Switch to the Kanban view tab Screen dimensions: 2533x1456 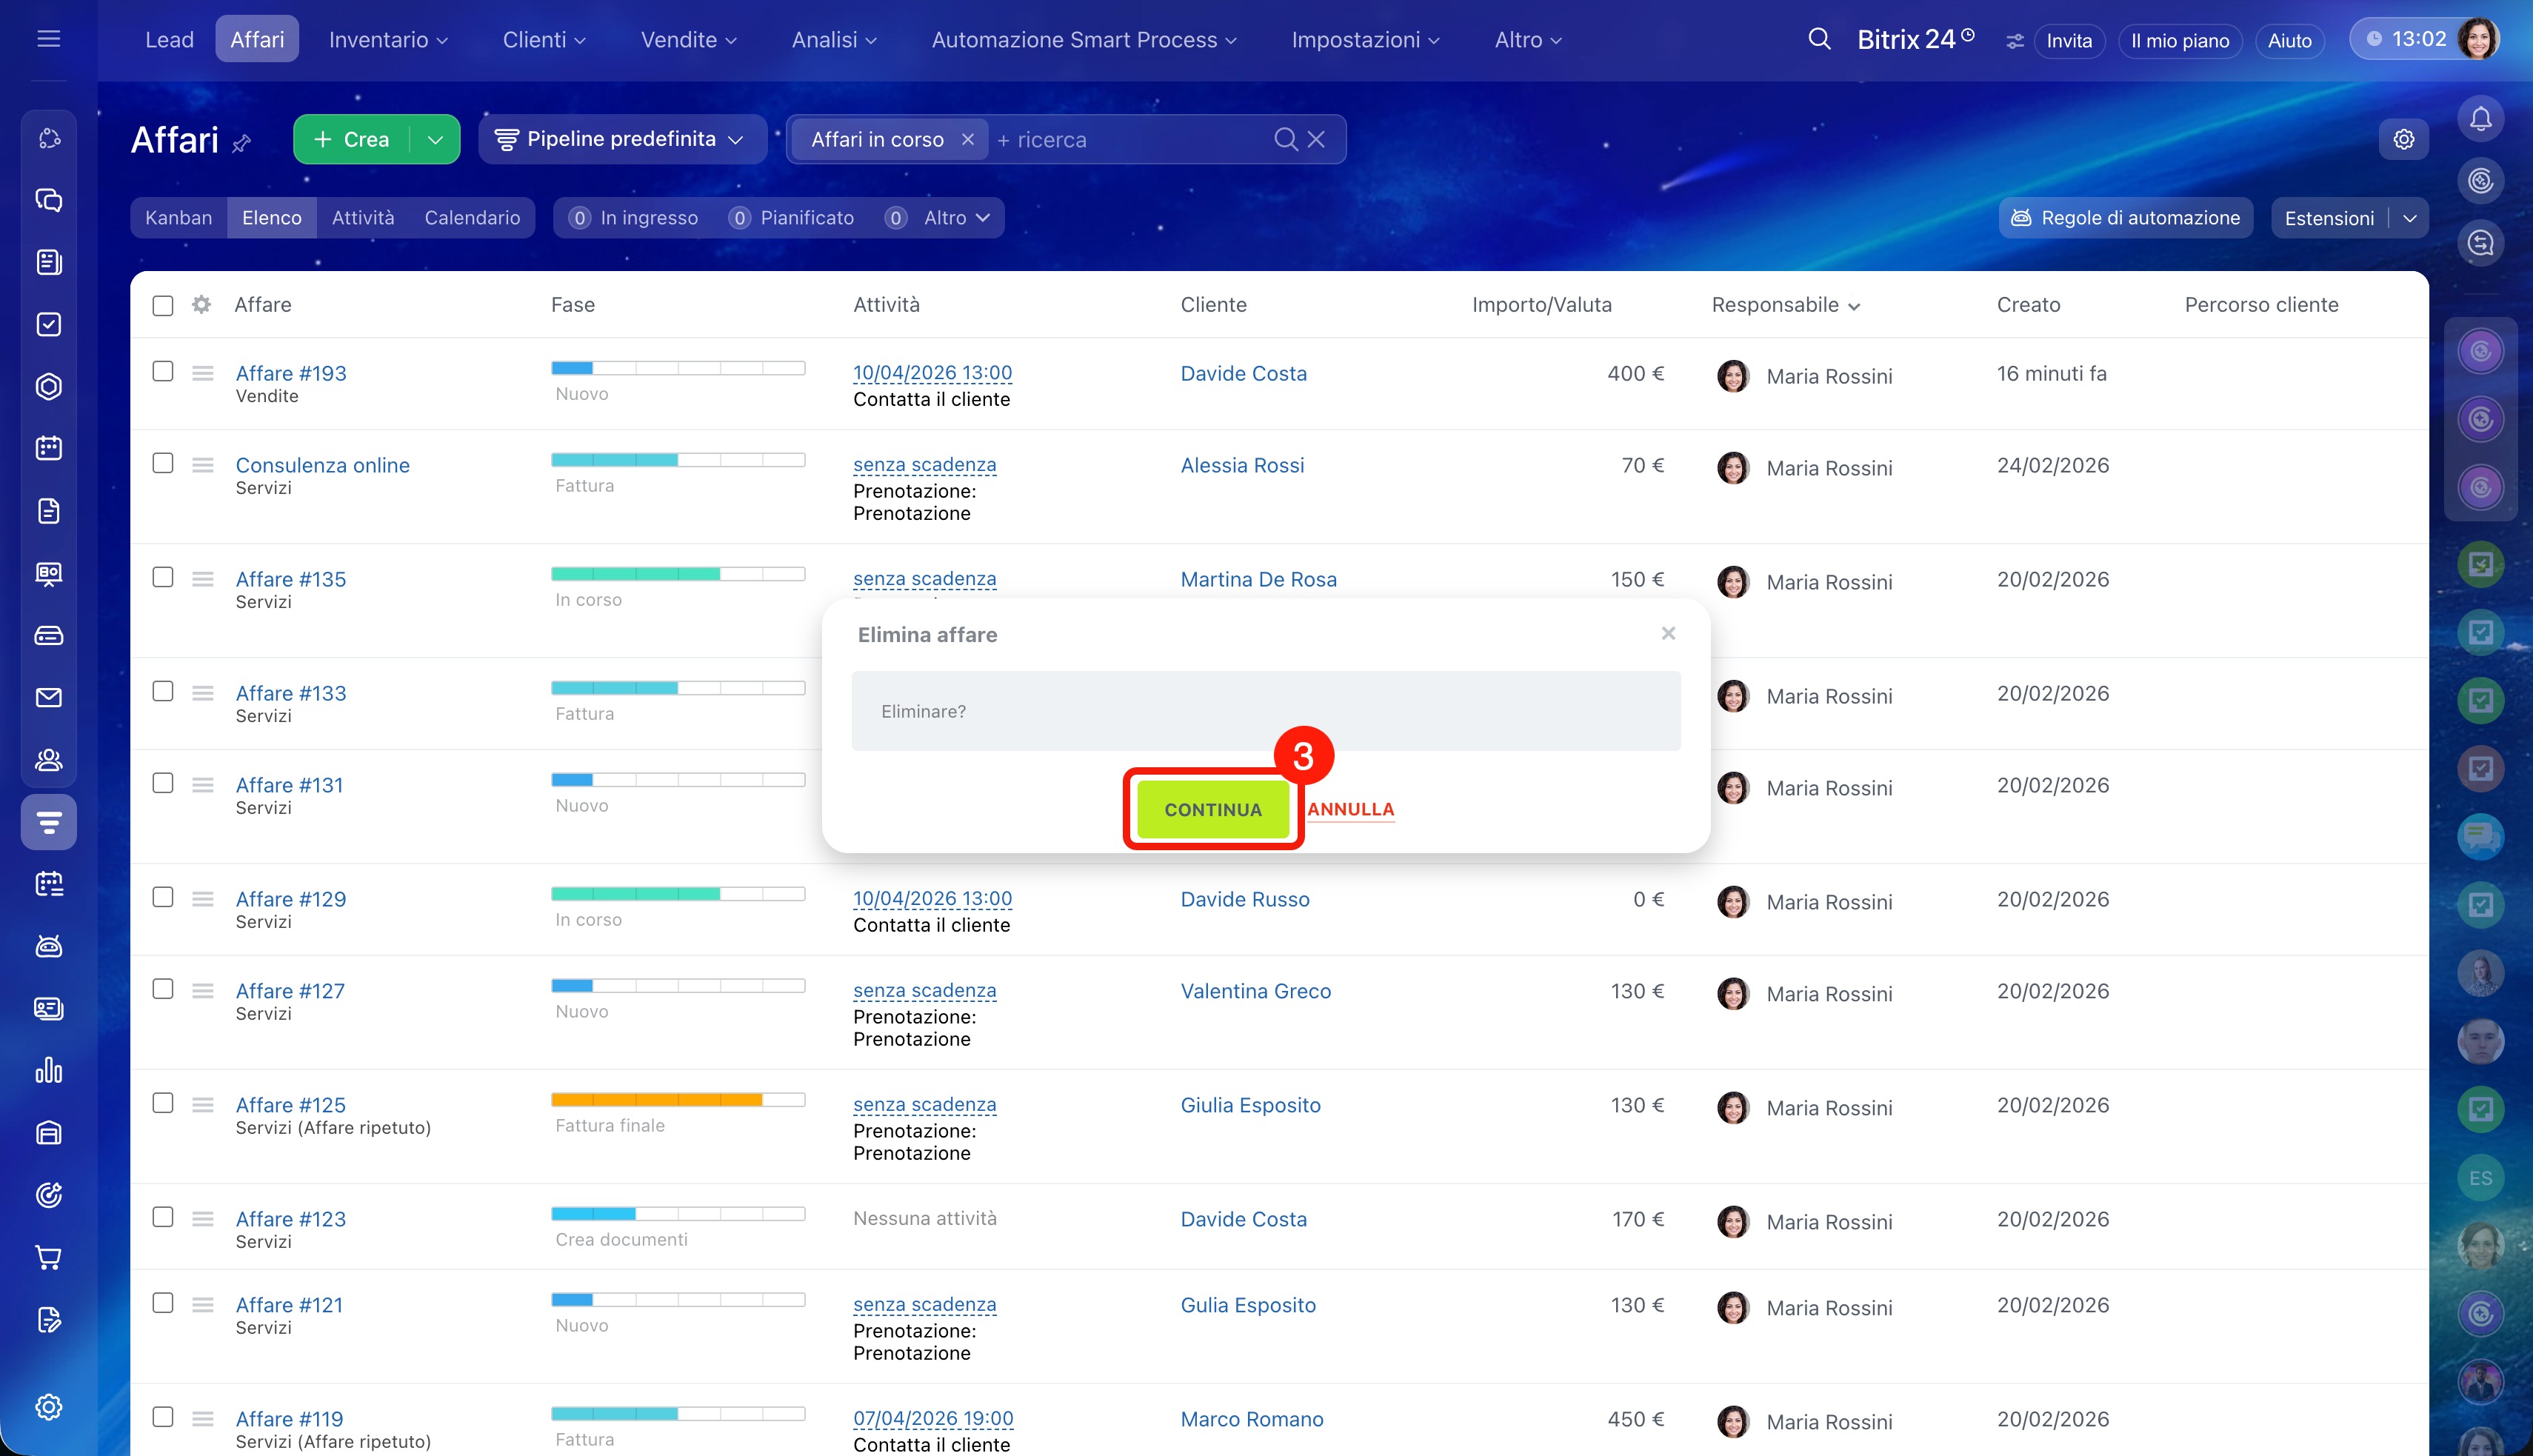pos(178,217)
